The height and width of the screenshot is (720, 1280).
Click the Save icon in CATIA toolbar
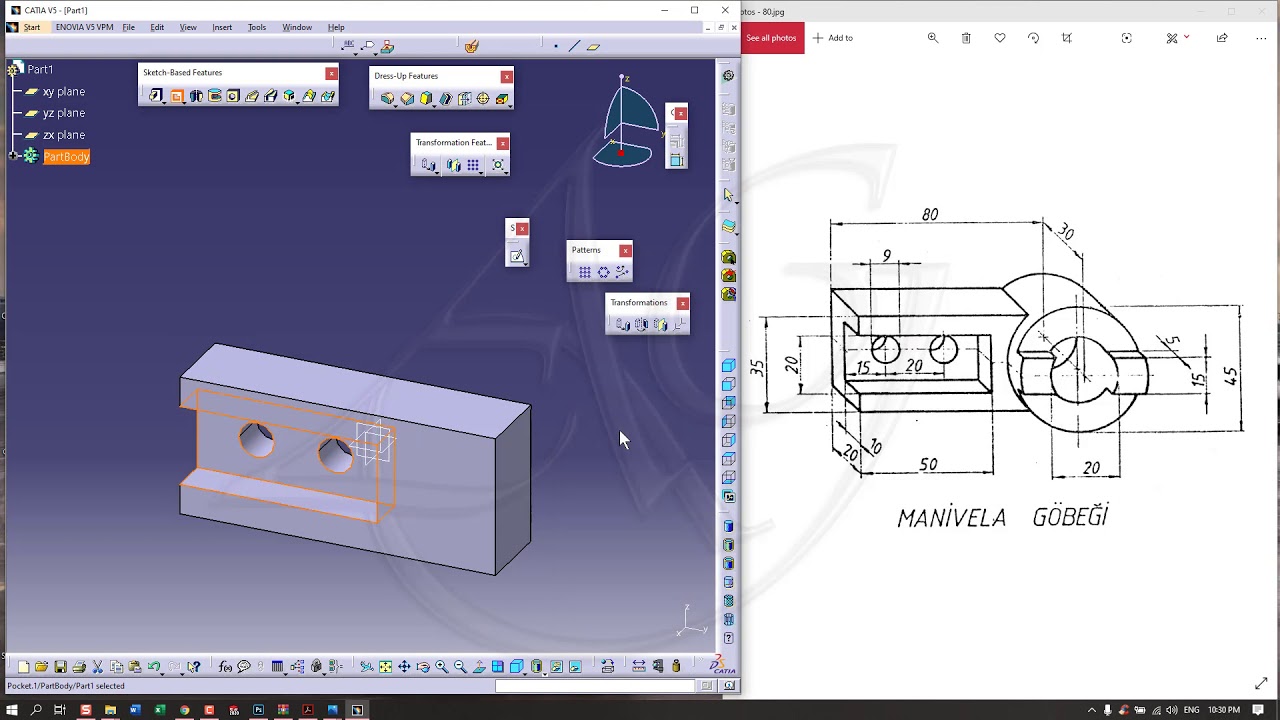[60, 667]
